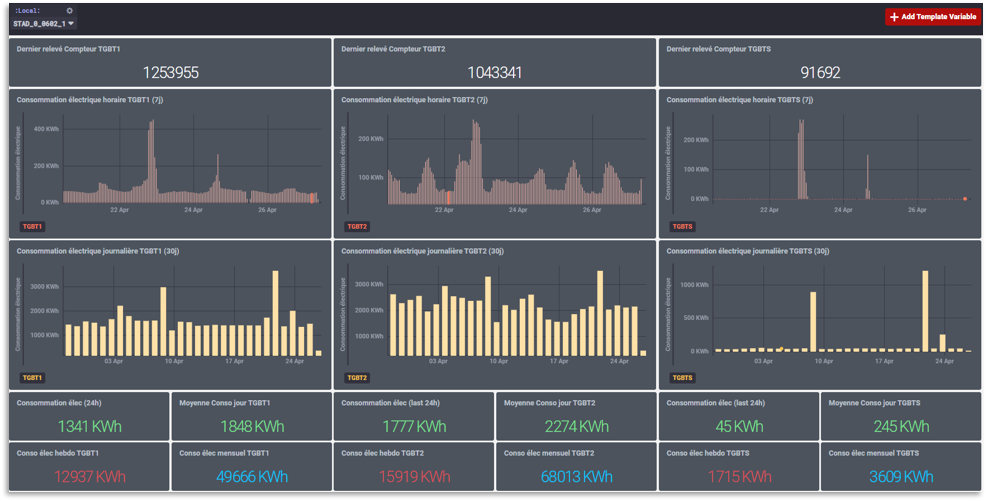The width and height of the screenshot is (986, 501).
Task: Select the Conso élec mensuel TGBTS title
Action: click(874, 453)
